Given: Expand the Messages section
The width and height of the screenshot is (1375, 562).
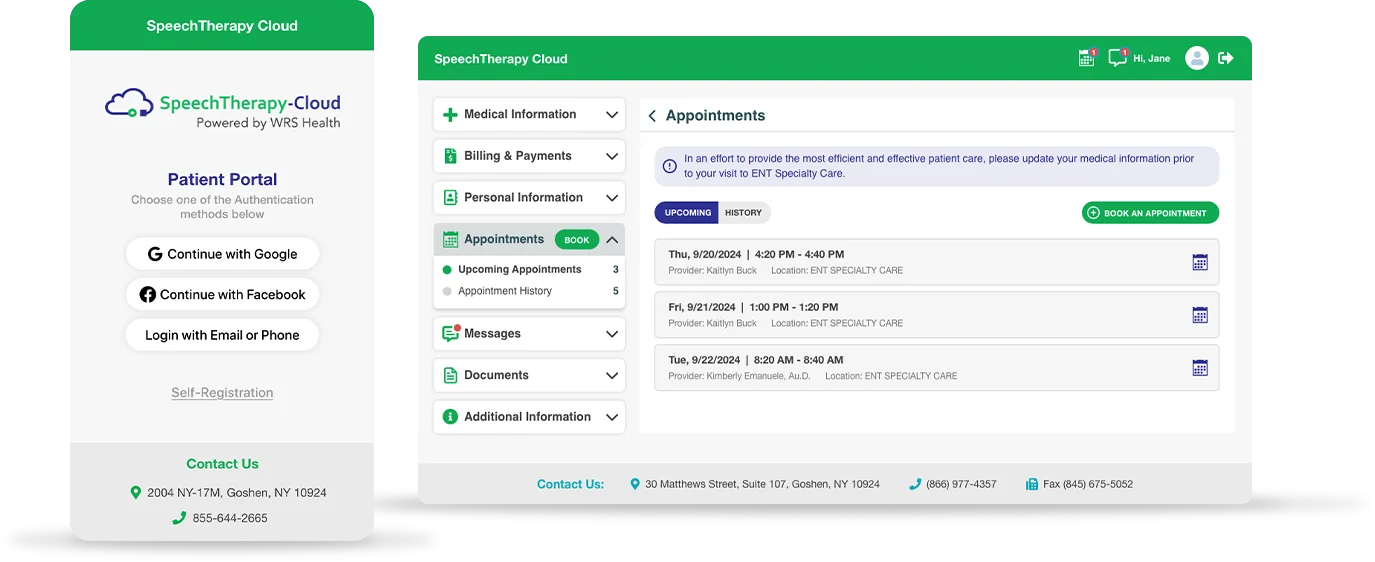Looking at the screenshot, I should click(612, 334).
